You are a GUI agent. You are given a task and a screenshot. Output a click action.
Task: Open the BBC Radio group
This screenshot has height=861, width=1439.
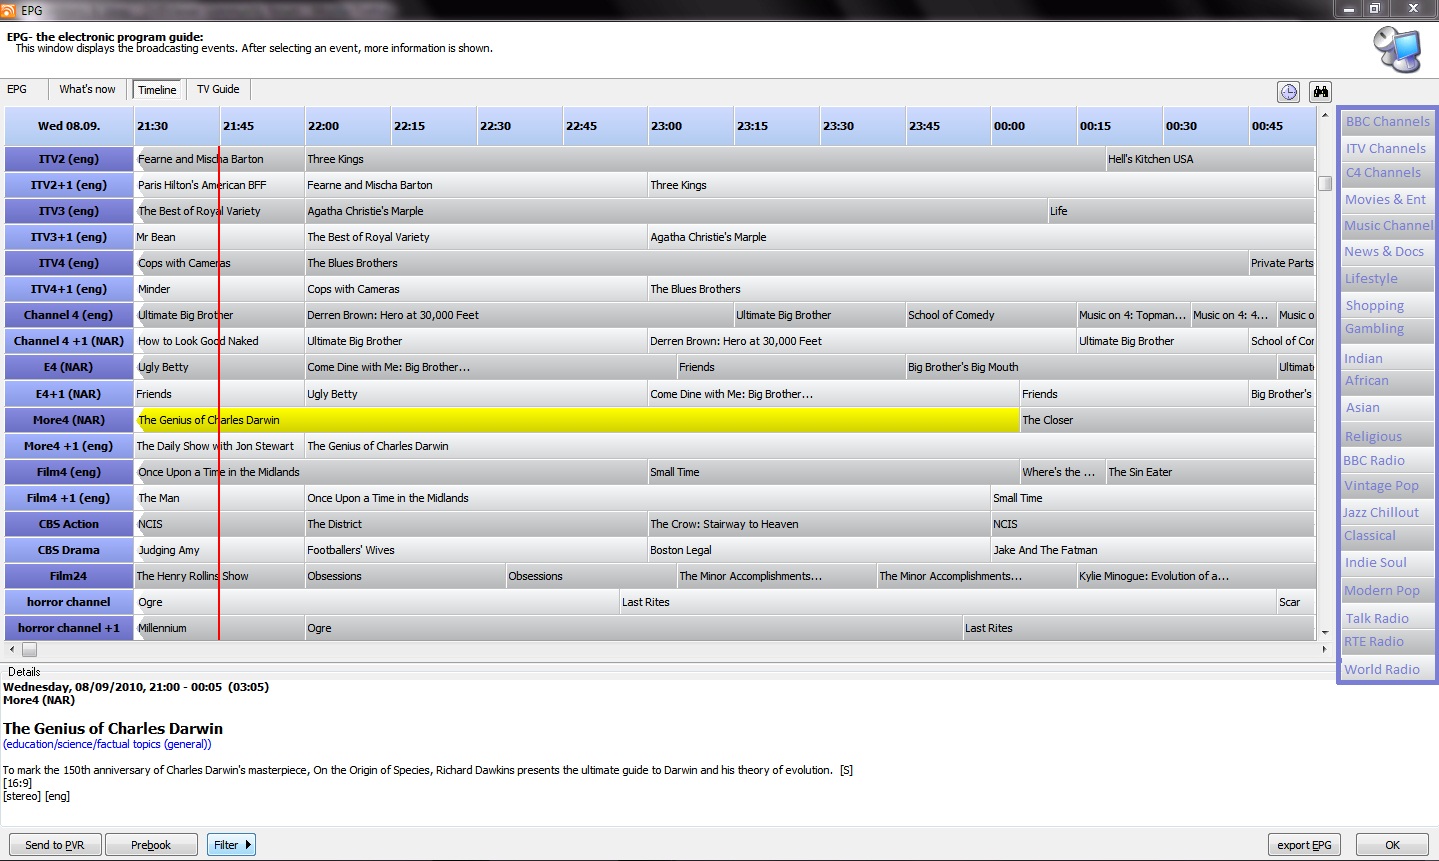tap(1387, 461)
